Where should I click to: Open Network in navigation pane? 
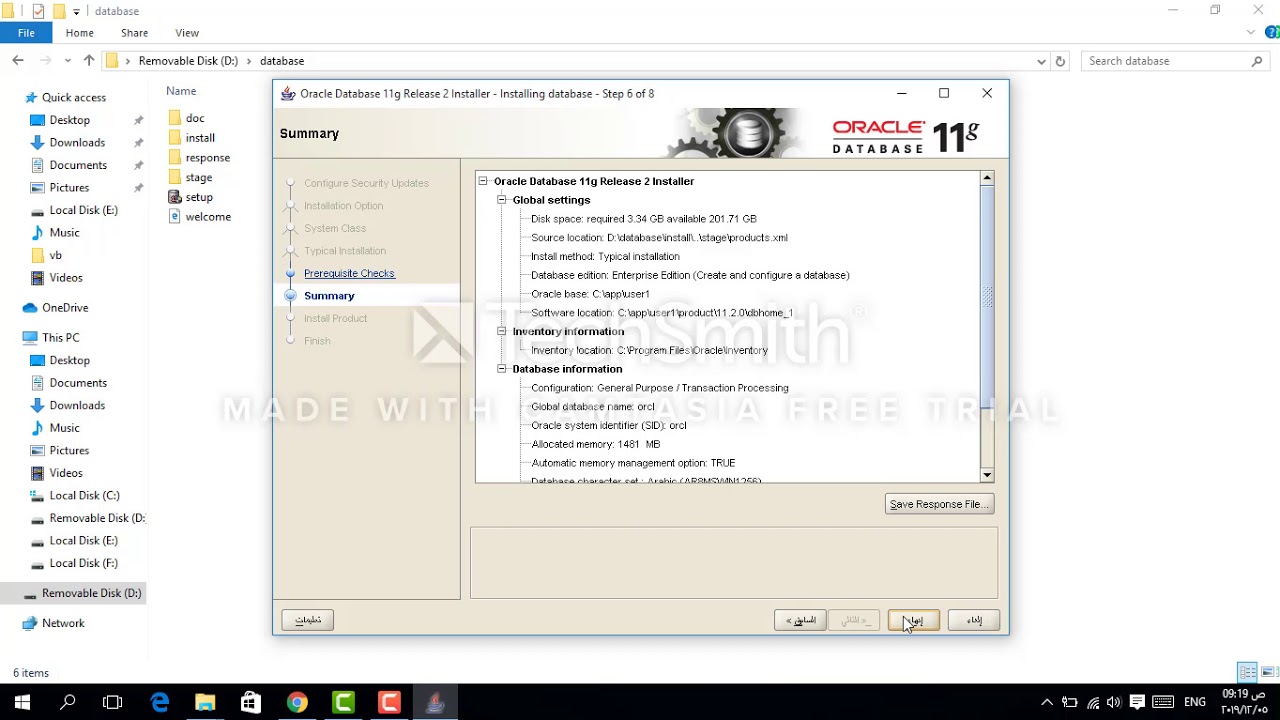pos(63,623)
